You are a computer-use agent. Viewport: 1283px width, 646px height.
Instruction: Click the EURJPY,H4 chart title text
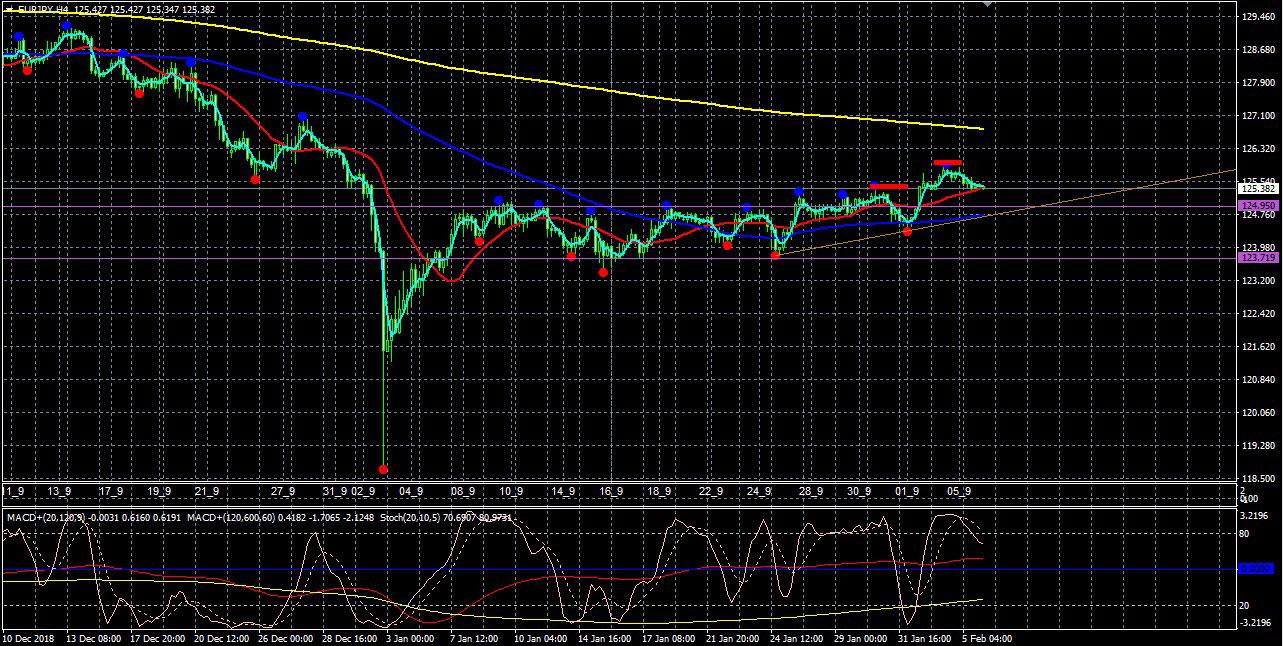44,9
